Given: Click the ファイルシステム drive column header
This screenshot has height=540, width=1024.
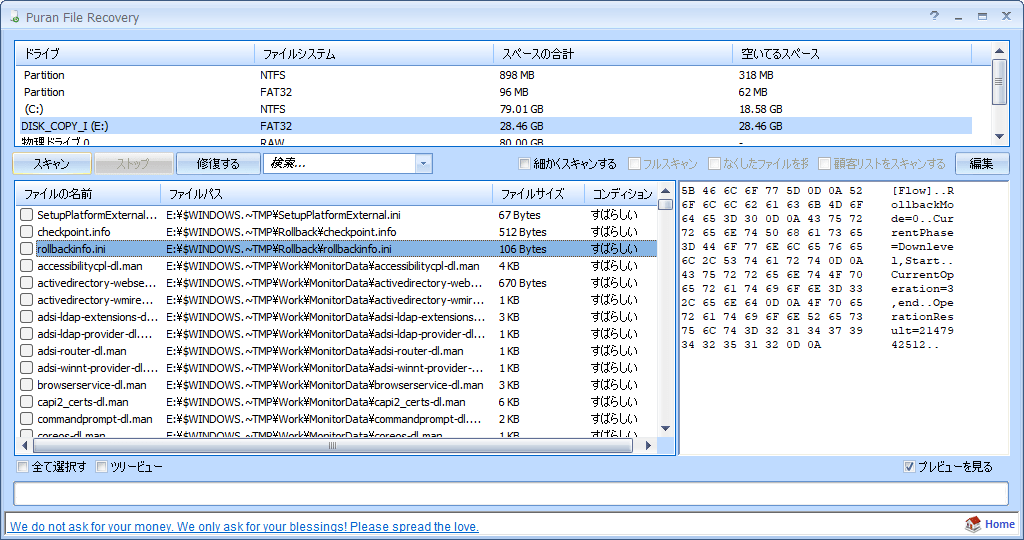Looking at the screenshot, I should (x=298, y=53).
